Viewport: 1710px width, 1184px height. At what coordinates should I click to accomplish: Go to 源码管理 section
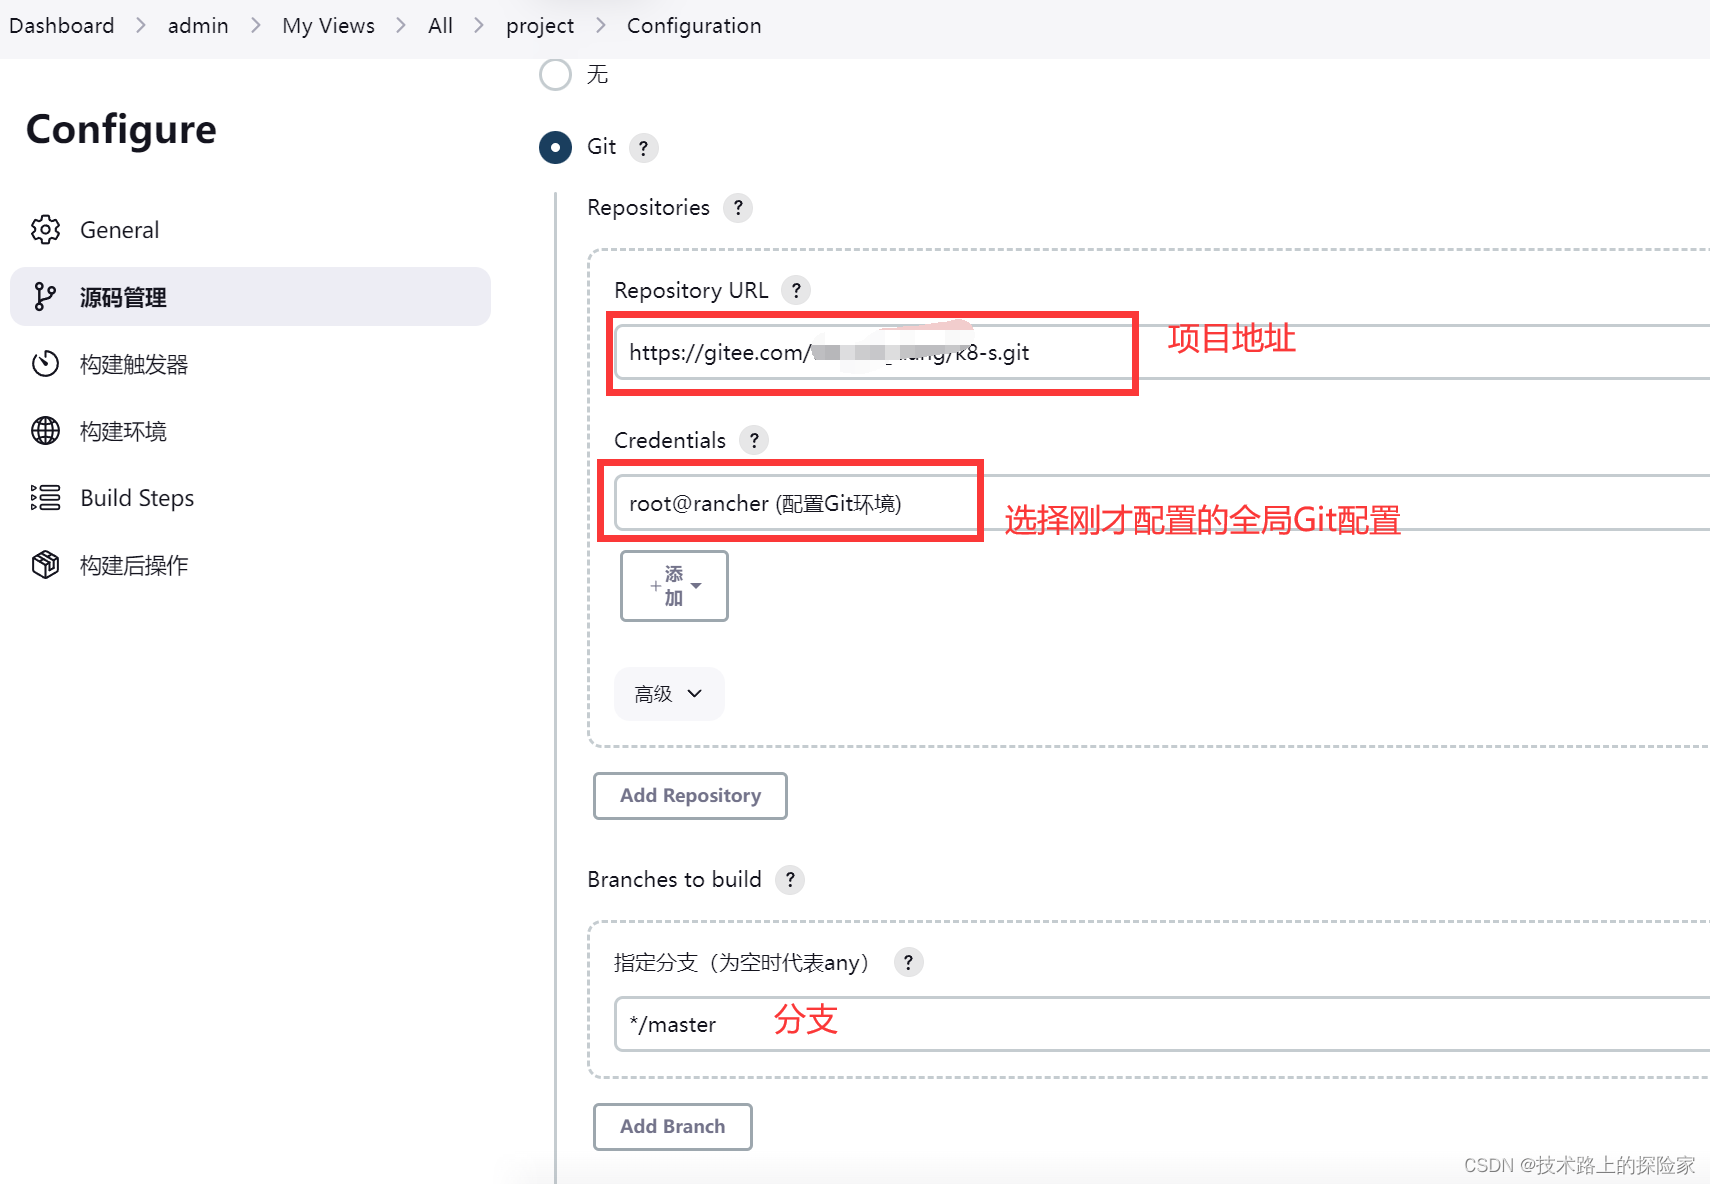click(250, 297)
